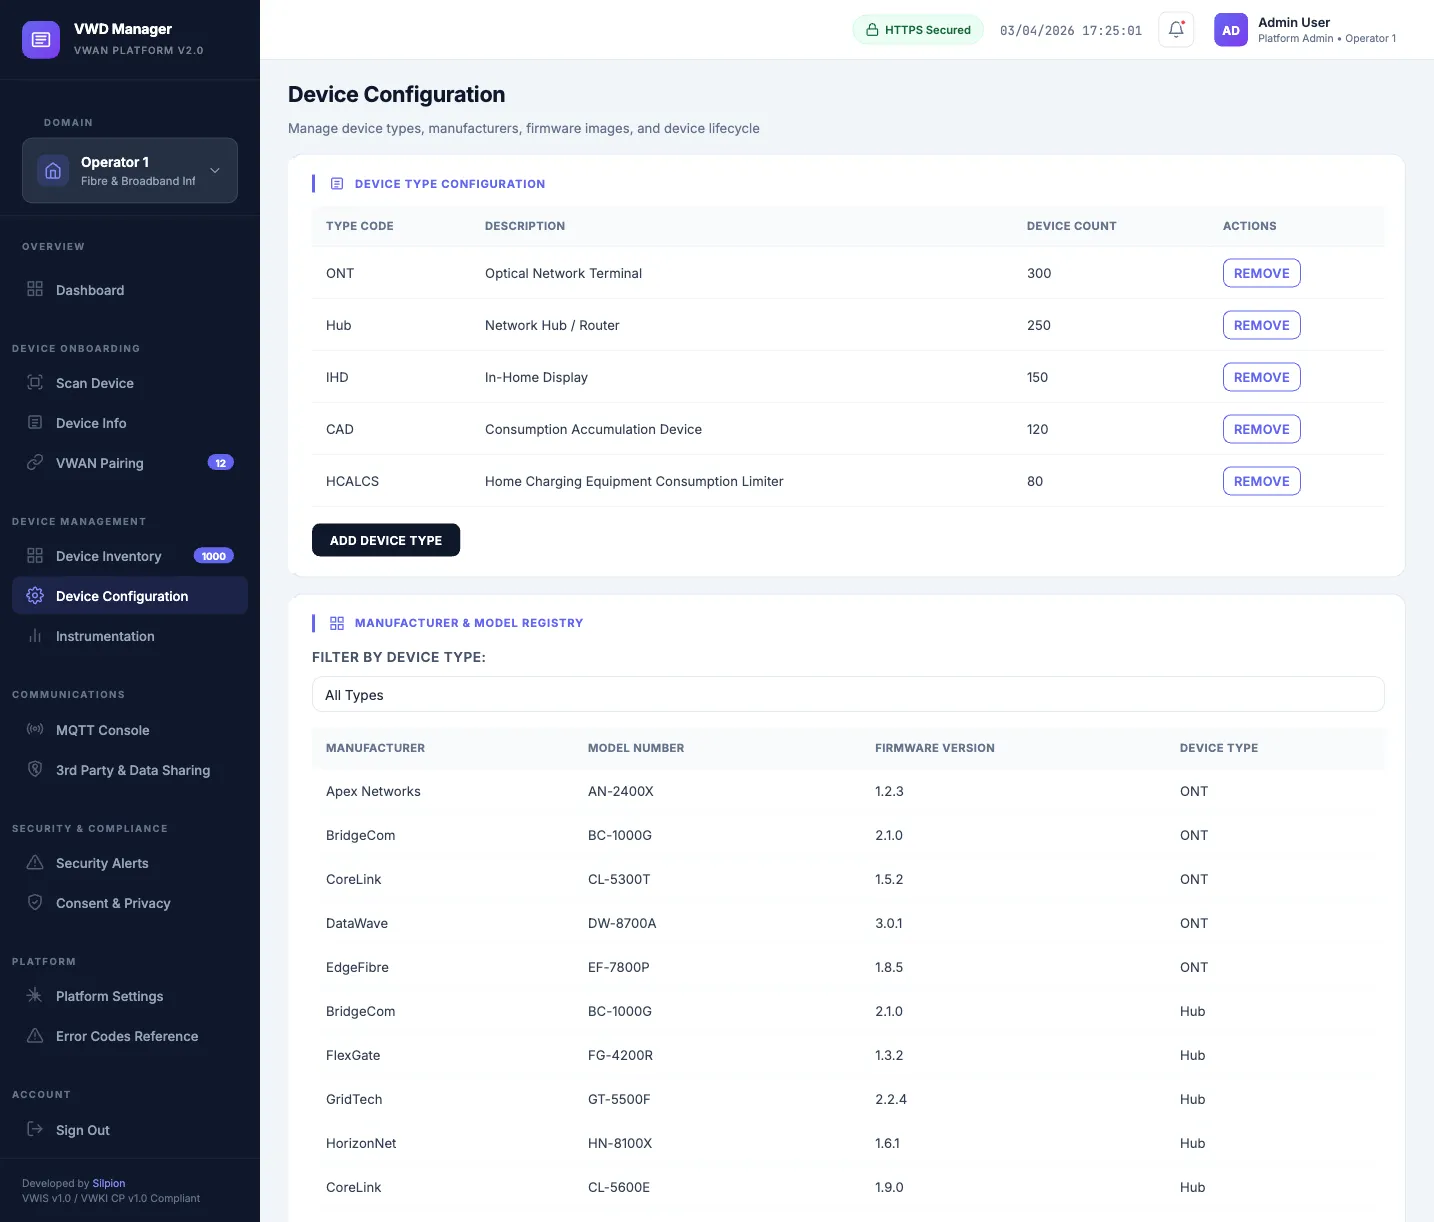Click the VWD Manager logo icon

pos(41,40)
